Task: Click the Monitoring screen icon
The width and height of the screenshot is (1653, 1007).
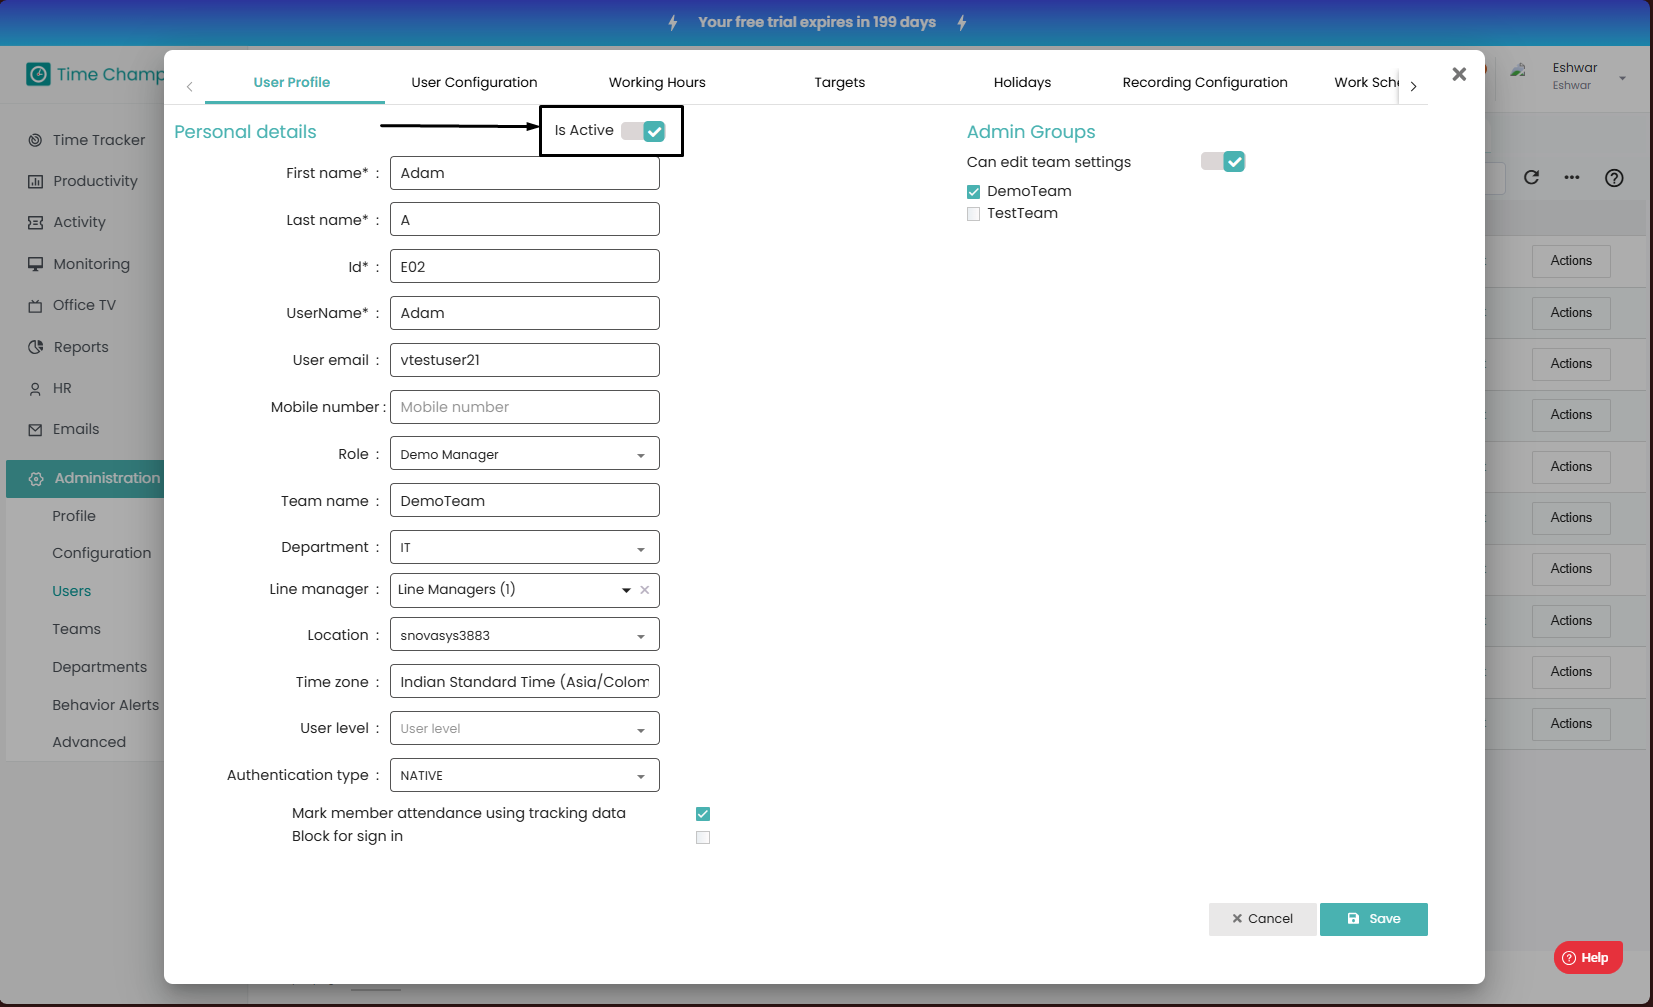Action: coord(35,264)
